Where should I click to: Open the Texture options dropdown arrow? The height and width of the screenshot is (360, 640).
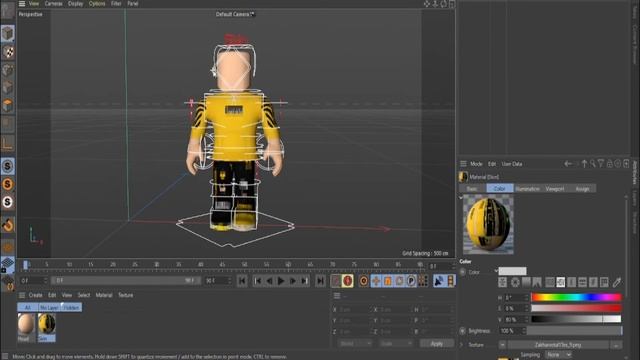(x=503, y=345)
